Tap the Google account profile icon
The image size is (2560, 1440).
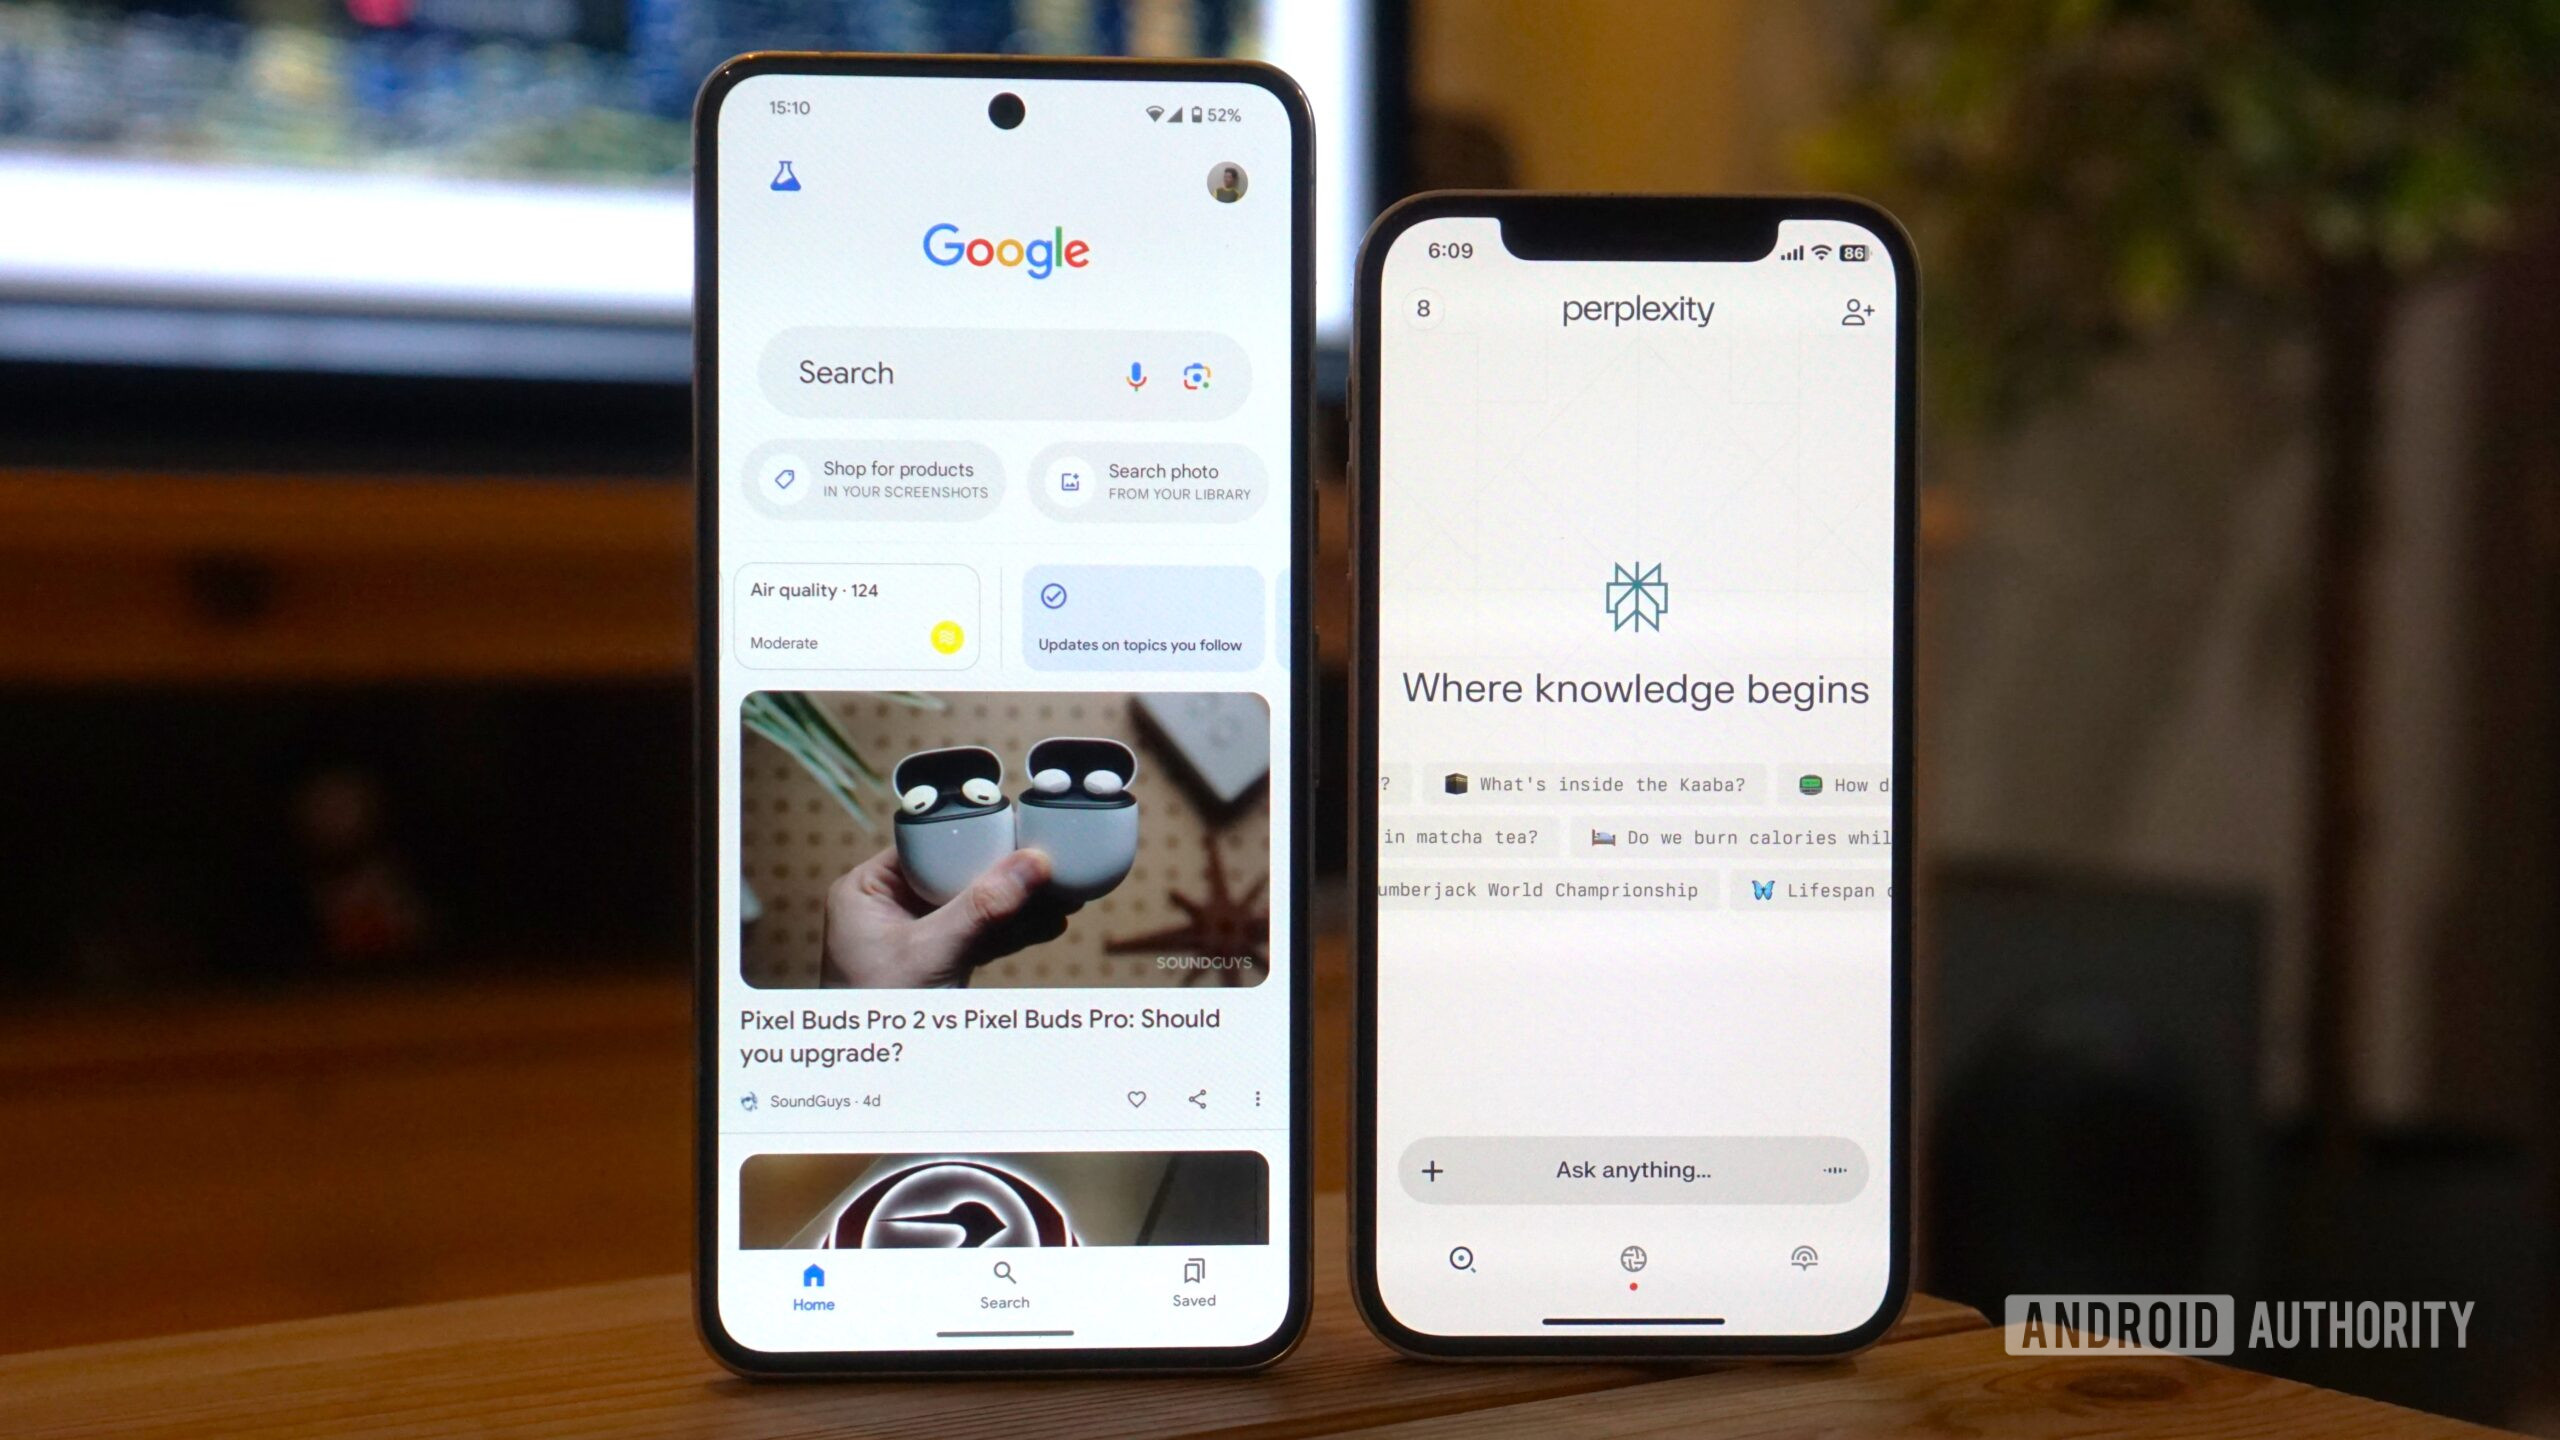[1231, 183]
